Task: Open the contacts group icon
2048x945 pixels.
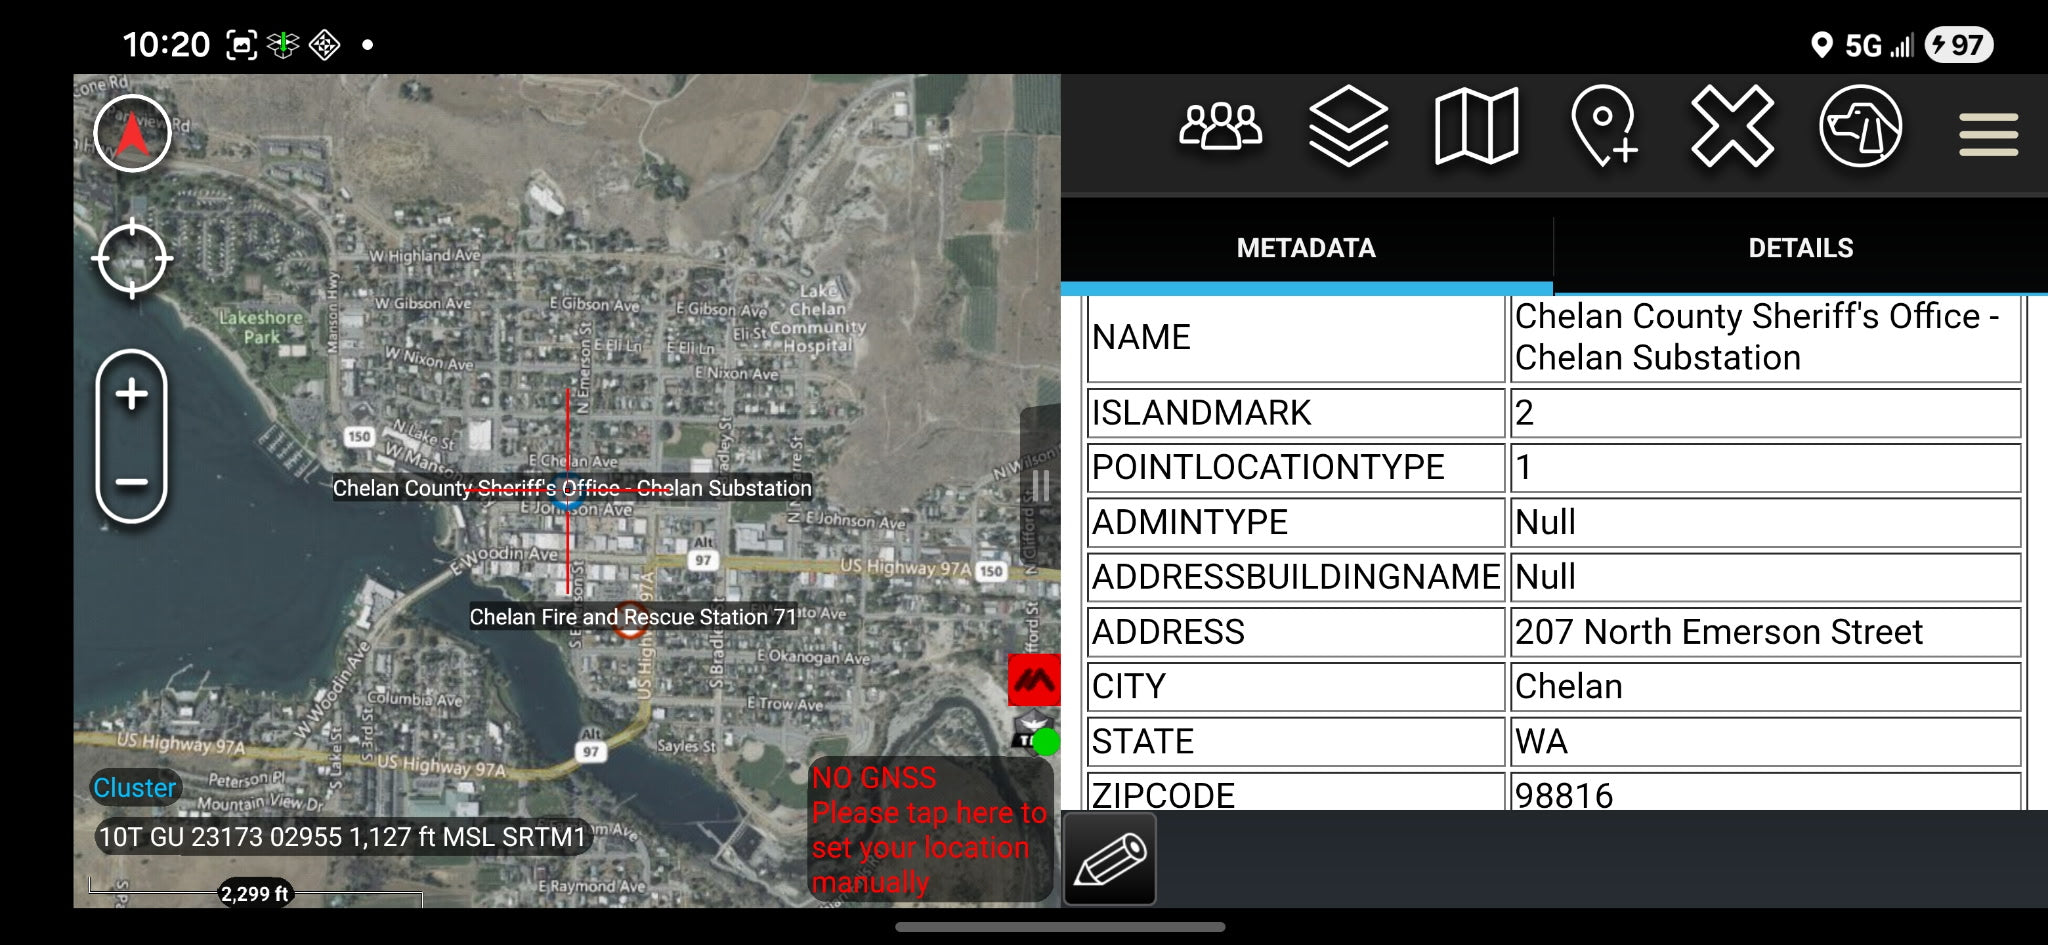Action: (x=1220, y=127)
